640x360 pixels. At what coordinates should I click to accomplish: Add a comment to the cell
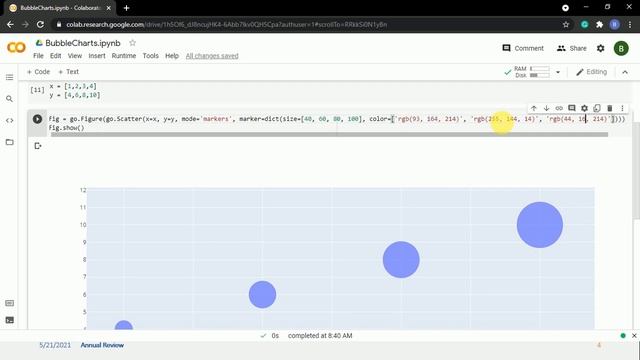(x=571, y=108)
